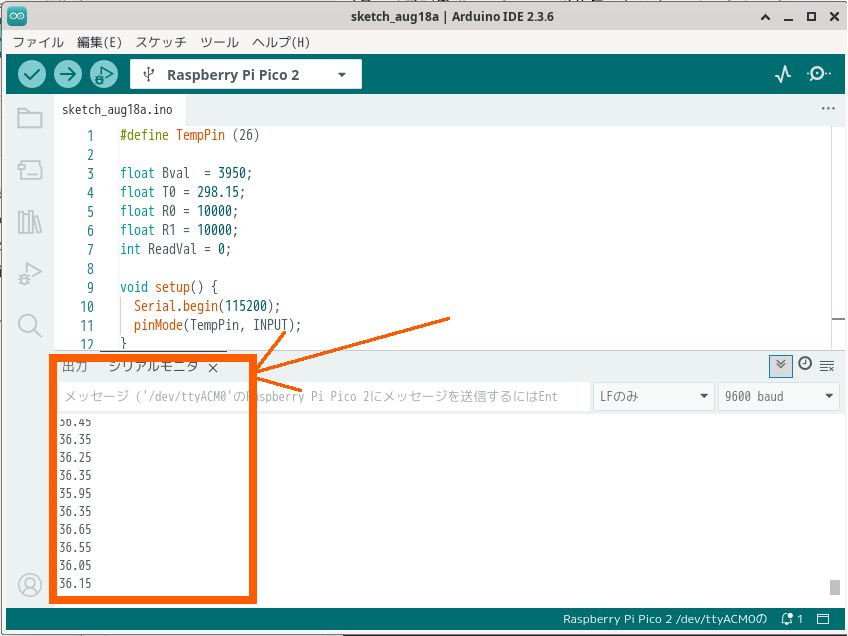Clear serial monitor output icon

(x=827, y=366)
